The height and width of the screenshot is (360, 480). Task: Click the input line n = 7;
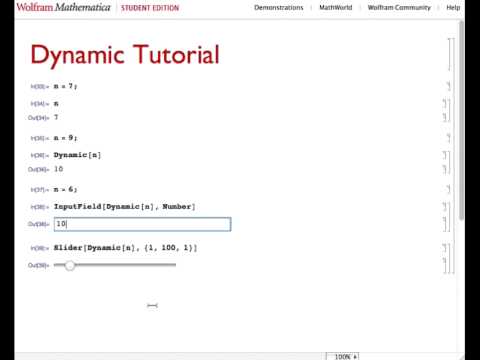(x=65, y=86)
